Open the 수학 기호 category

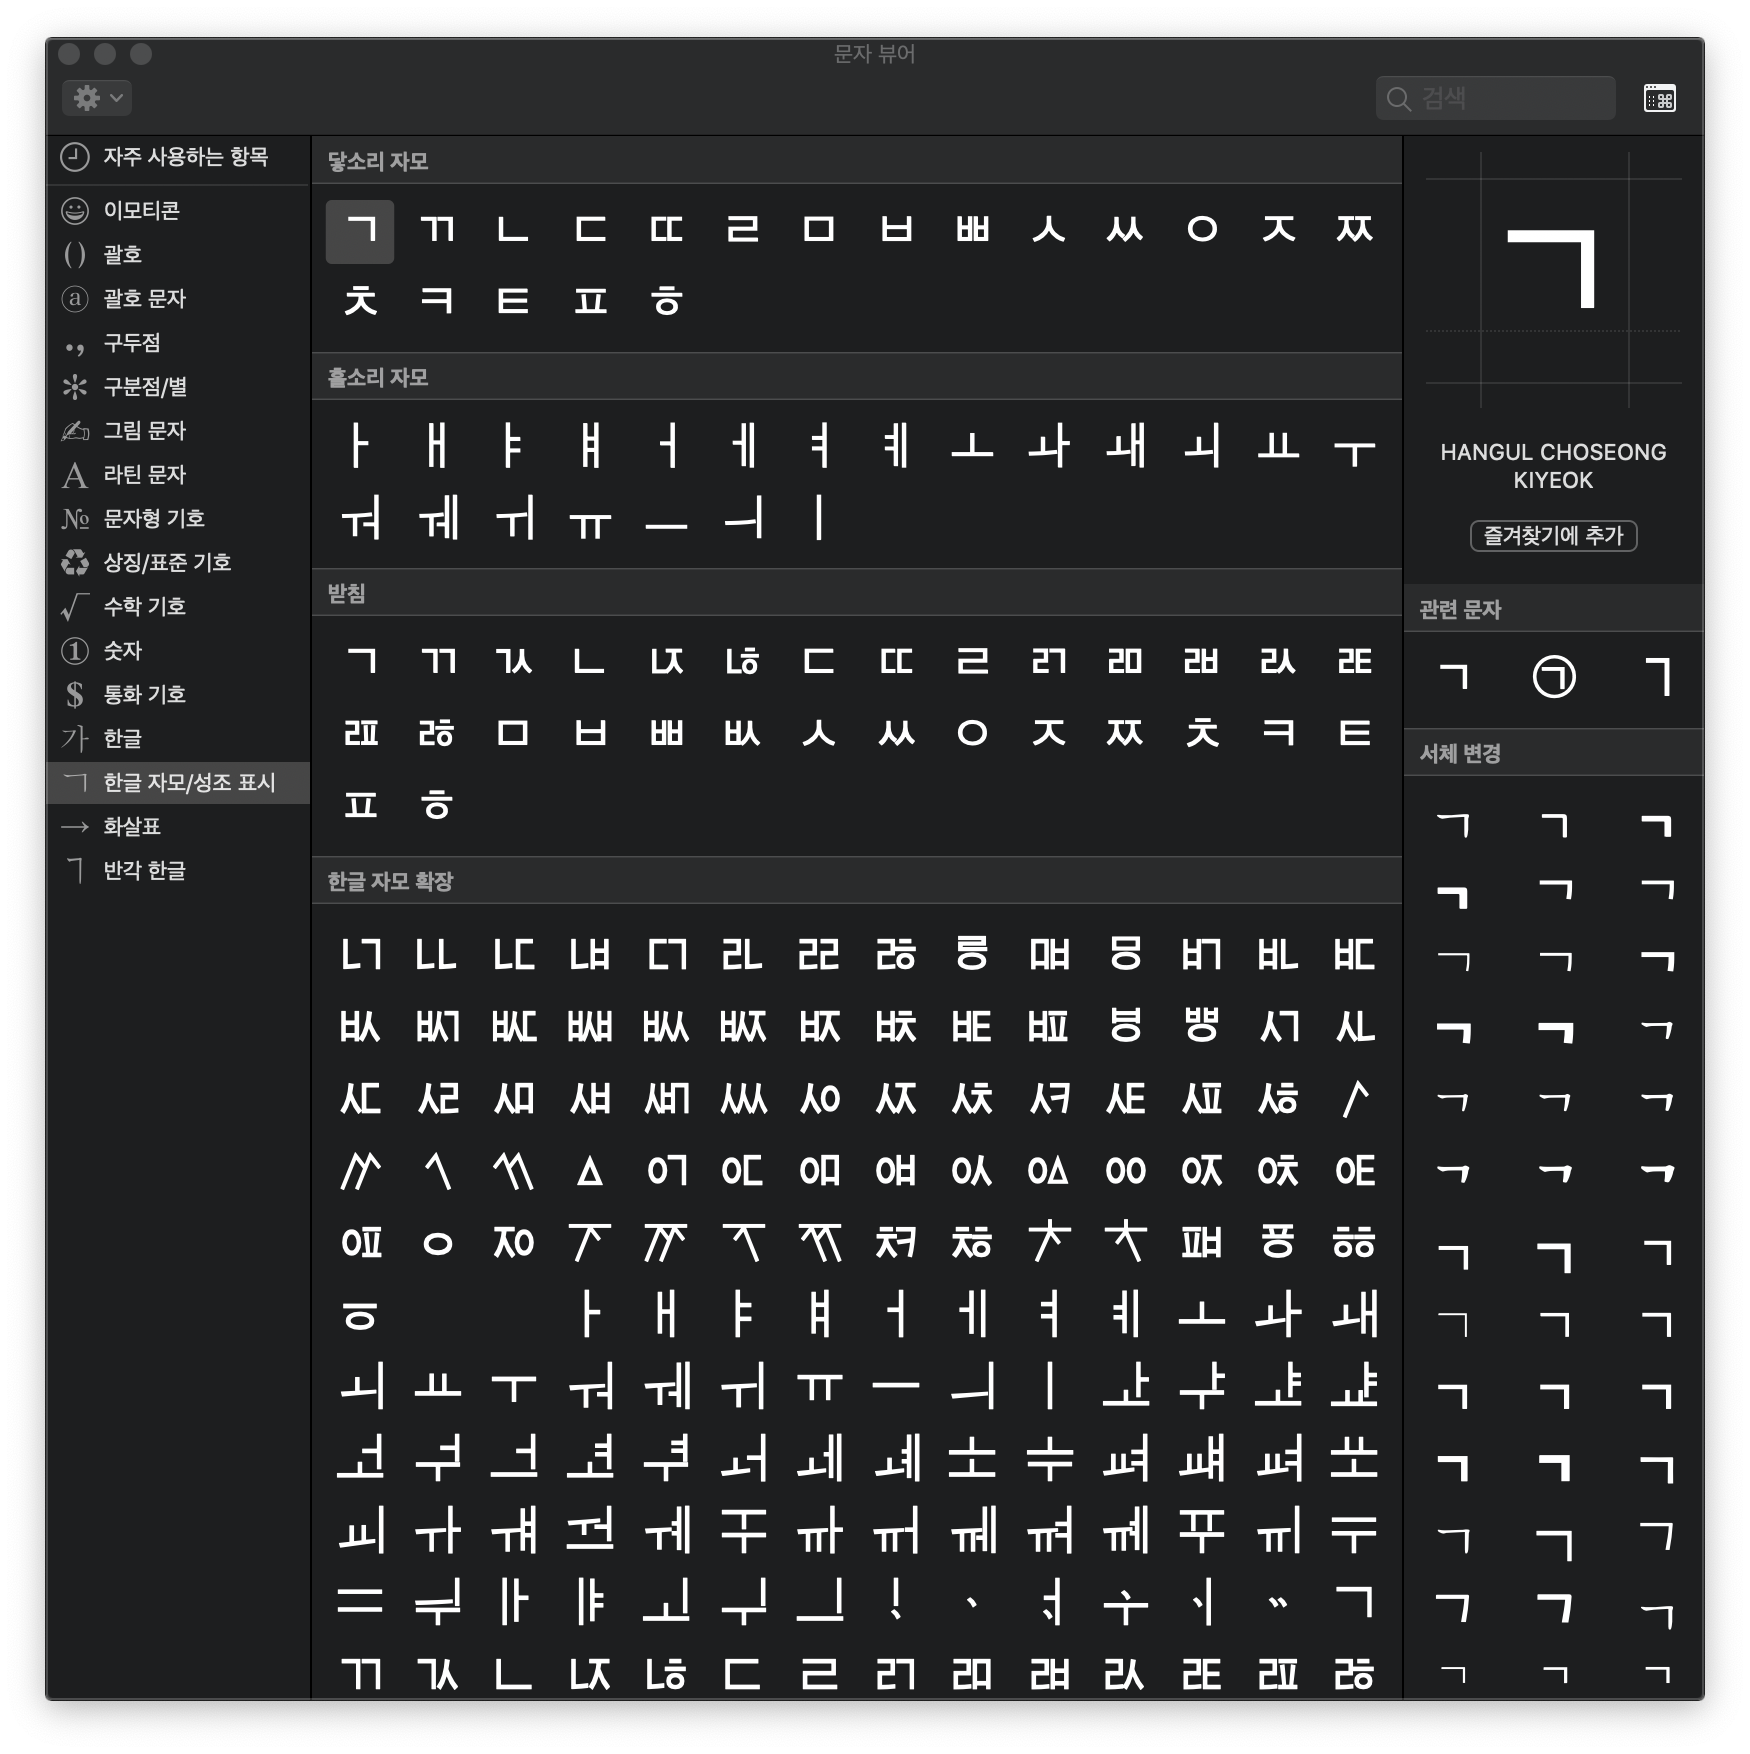[x=178, y=606]
